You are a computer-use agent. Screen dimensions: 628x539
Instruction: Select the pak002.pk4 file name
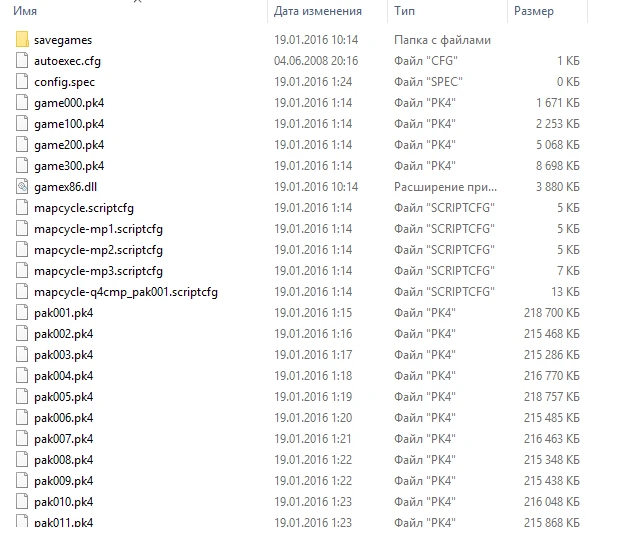pyautogui.click(x=63, y=334)
